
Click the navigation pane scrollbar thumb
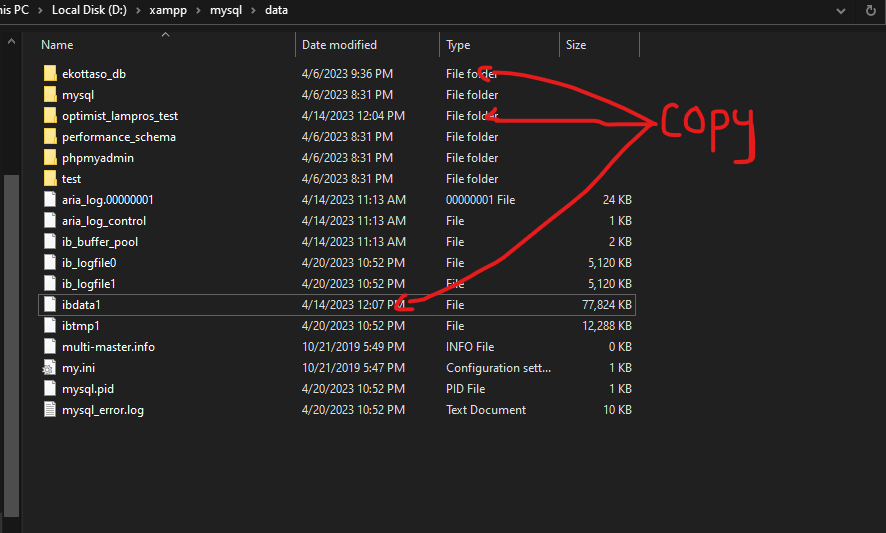pyautogui.click(x=11, y=345)
